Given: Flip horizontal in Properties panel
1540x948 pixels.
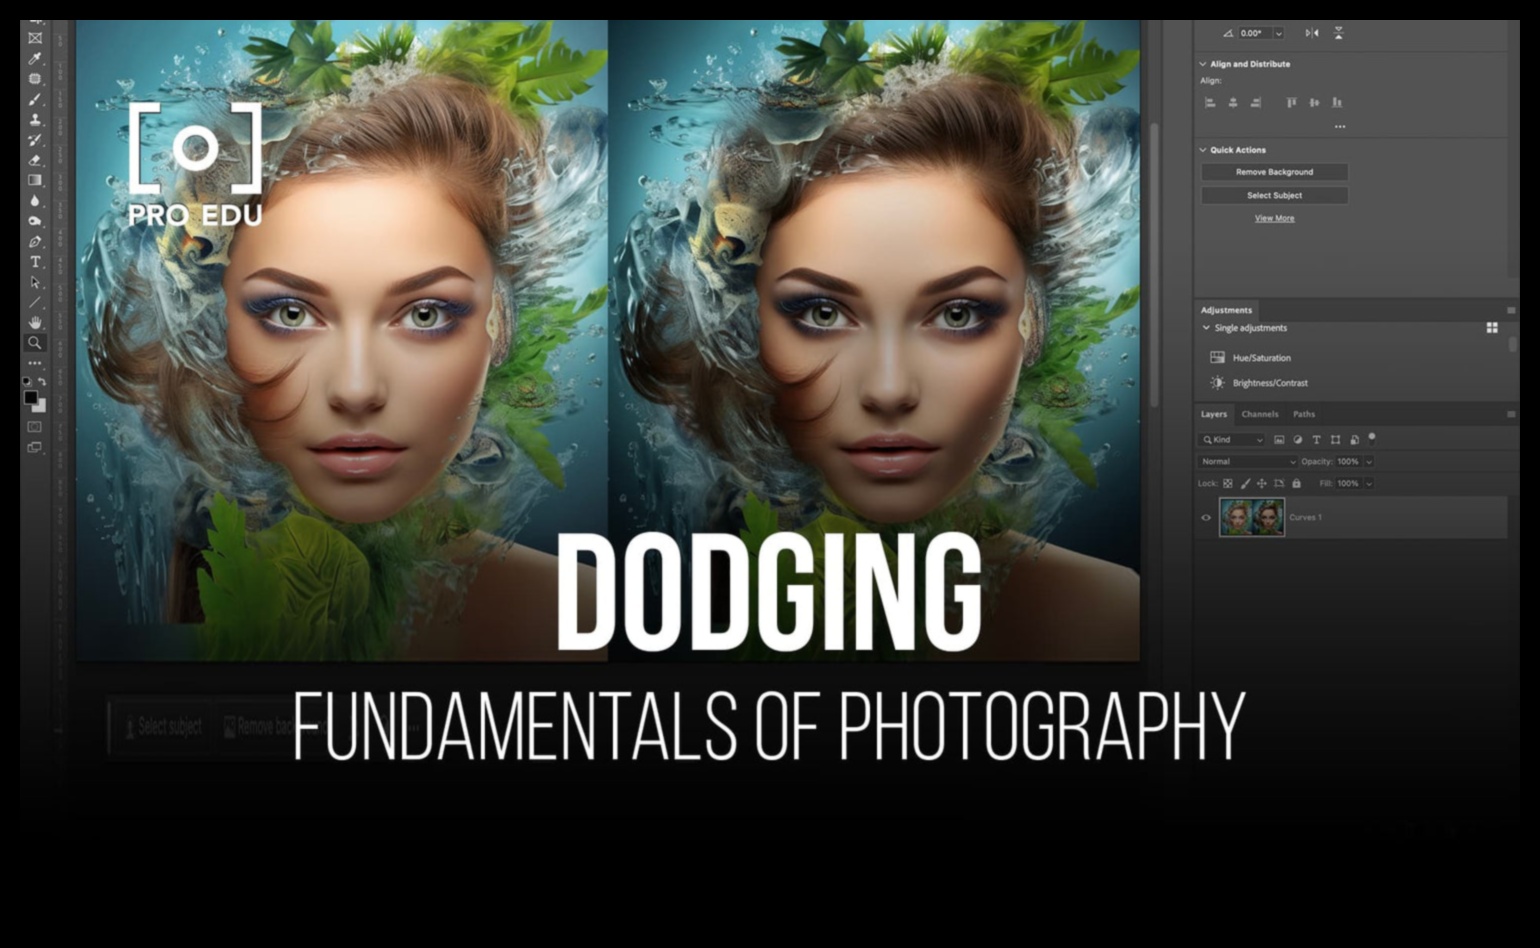Looking at the screenshot, I should (x=1312, y=33).
